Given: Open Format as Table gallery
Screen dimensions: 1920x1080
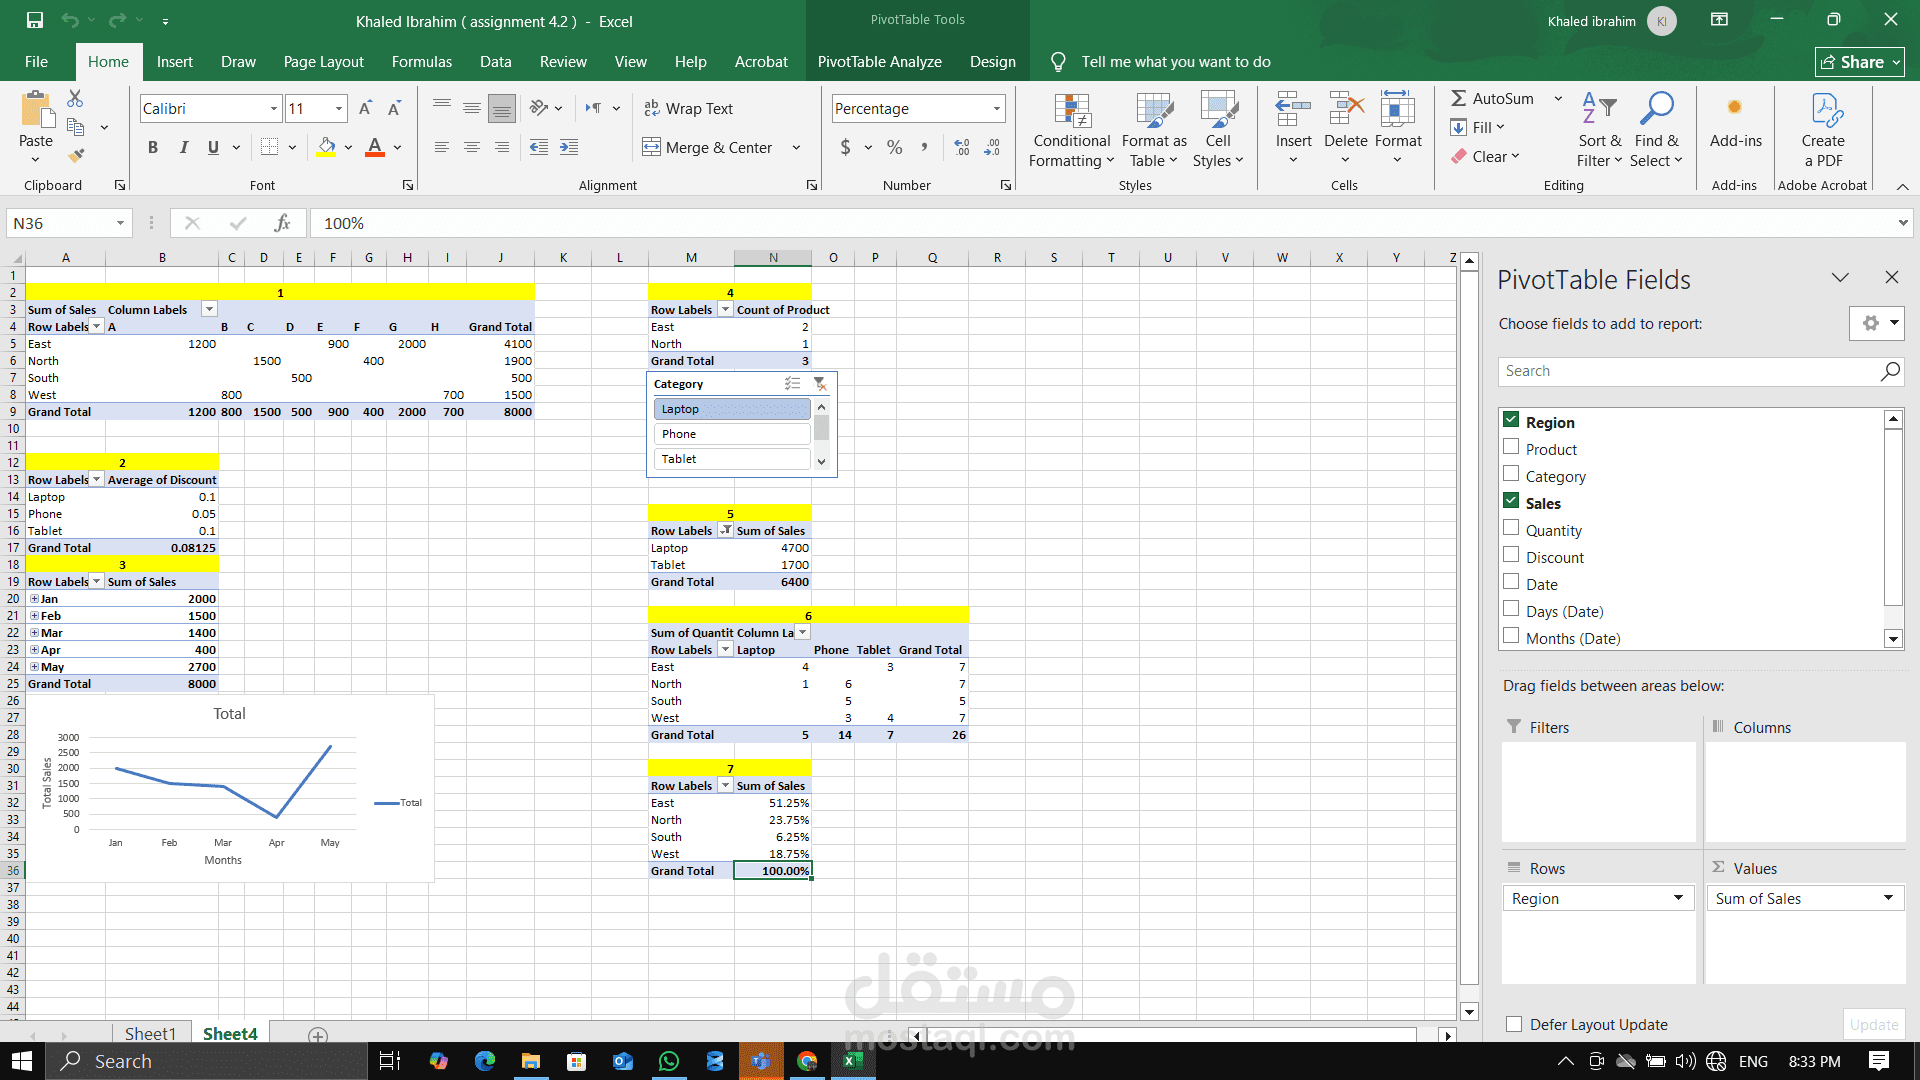Looking at the screenshot, I should 1154,131.
